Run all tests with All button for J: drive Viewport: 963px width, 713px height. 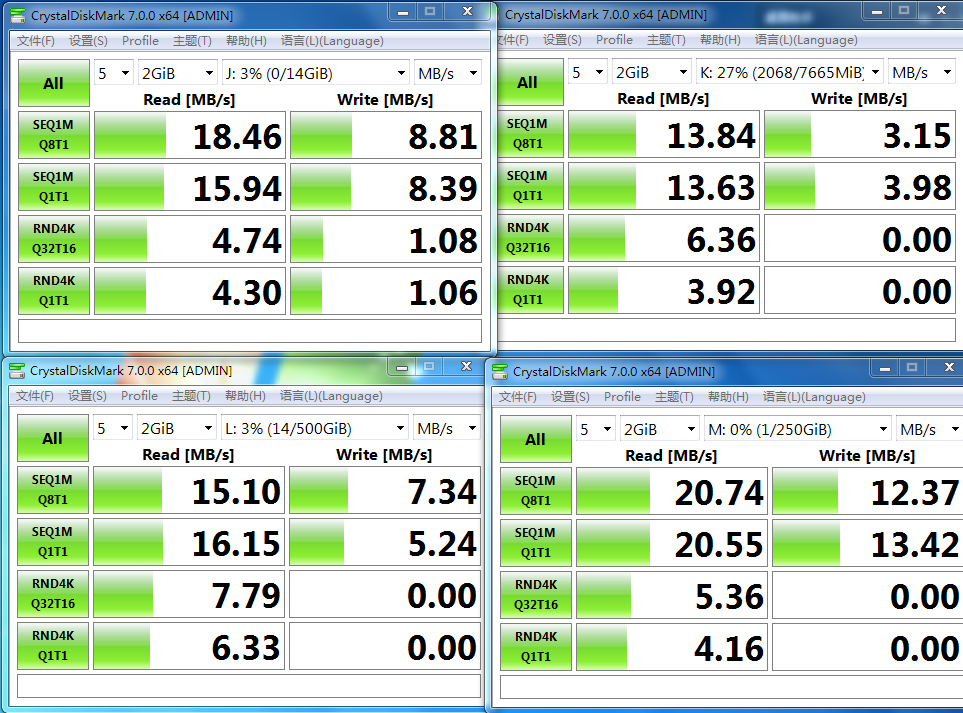(54, 84)
